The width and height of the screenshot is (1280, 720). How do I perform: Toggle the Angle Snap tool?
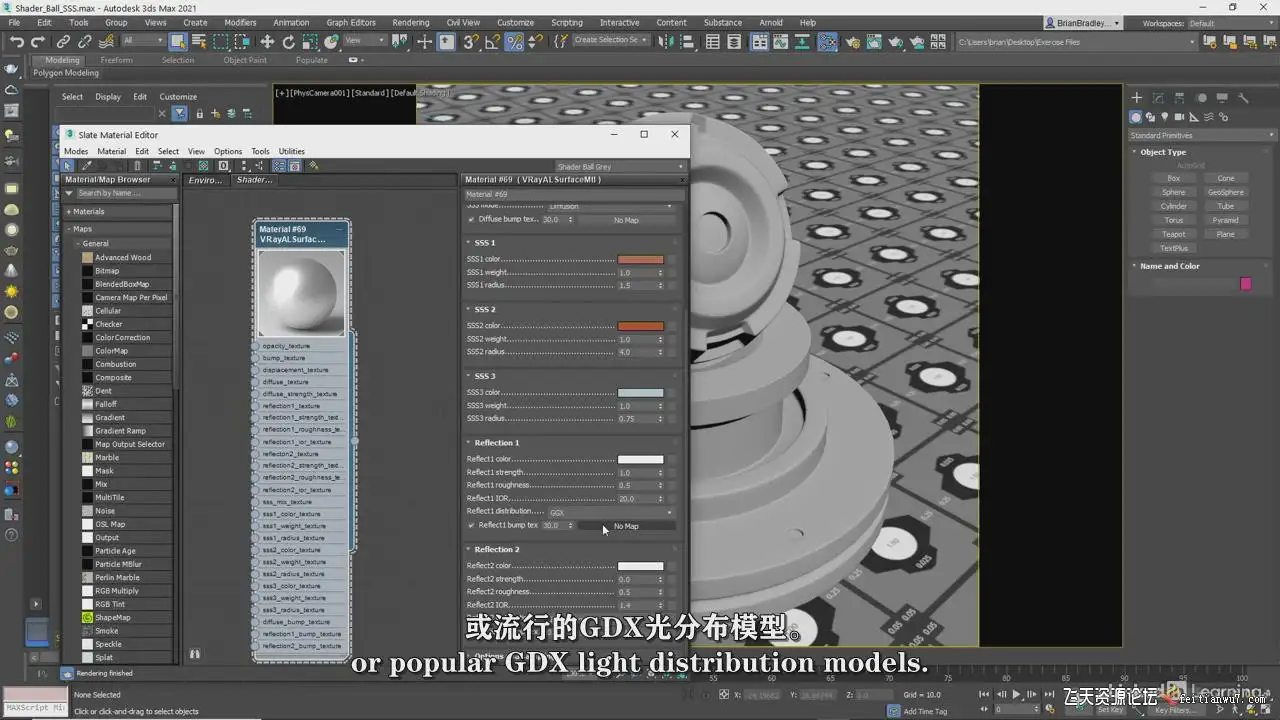point(492,42)
